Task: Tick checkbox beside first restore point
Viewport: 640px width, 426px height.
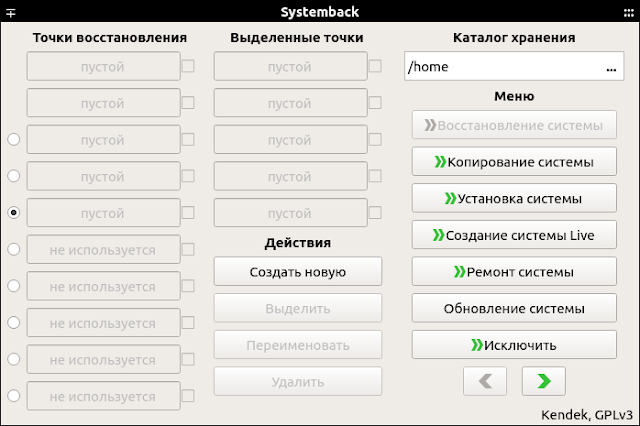Action: coord(188,66)
